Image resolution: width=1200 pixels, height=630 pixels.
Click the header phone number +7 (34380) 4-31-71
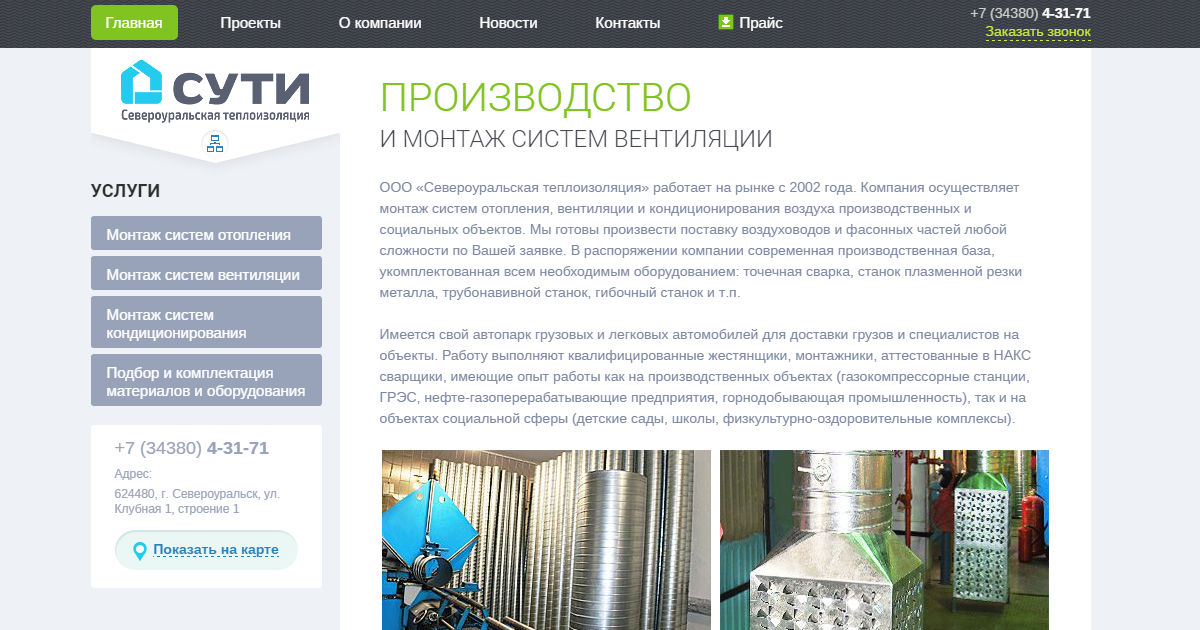pyautogui.click(x=1030, y=13)
